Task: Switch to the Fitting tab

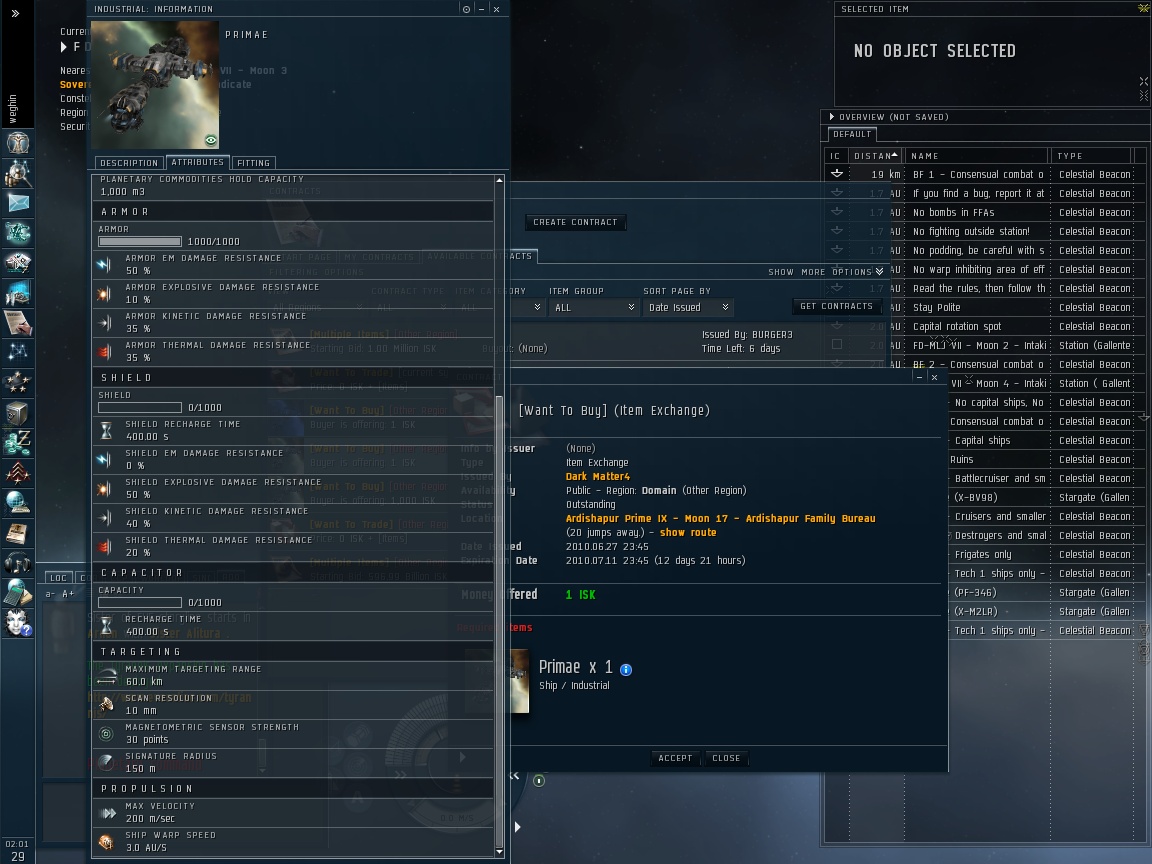Action: (x=253, y=163)
